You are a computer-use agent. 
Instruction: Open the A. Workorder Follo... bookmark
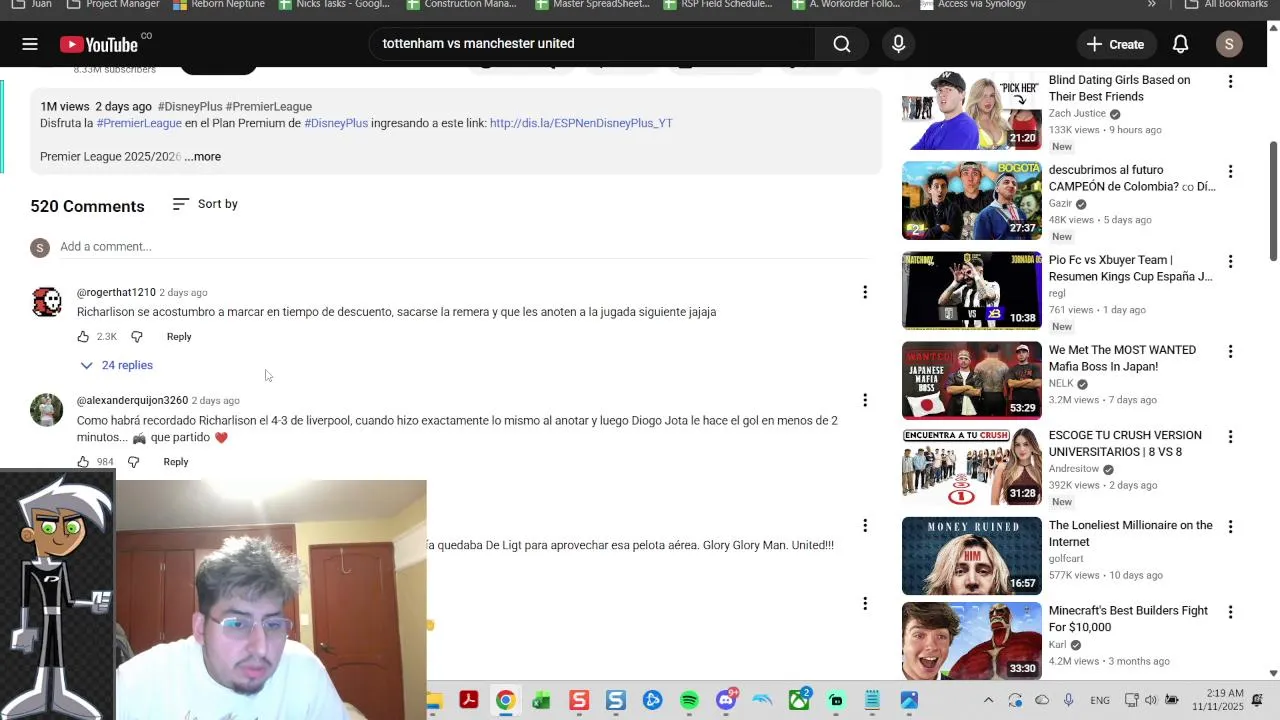(846, 4)
